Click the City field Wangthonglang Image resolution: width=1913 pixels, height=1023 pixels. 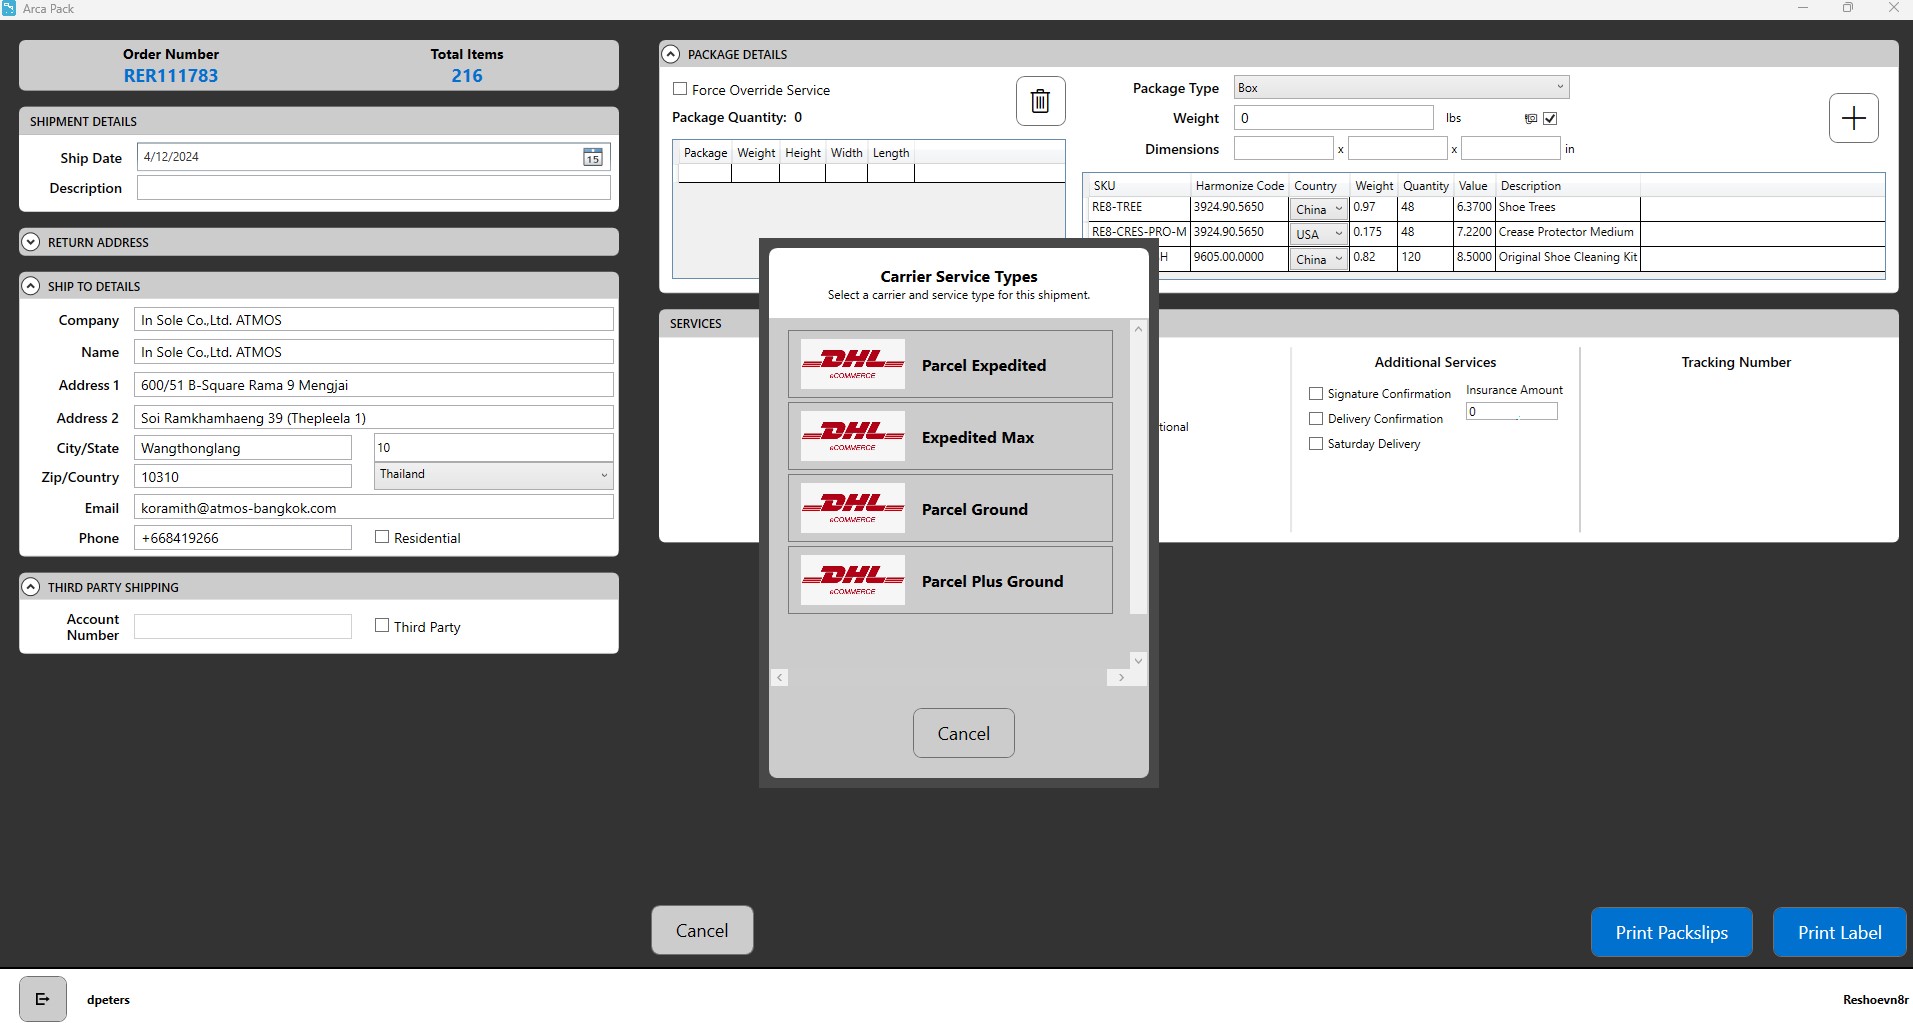click(x=243, y=448)
